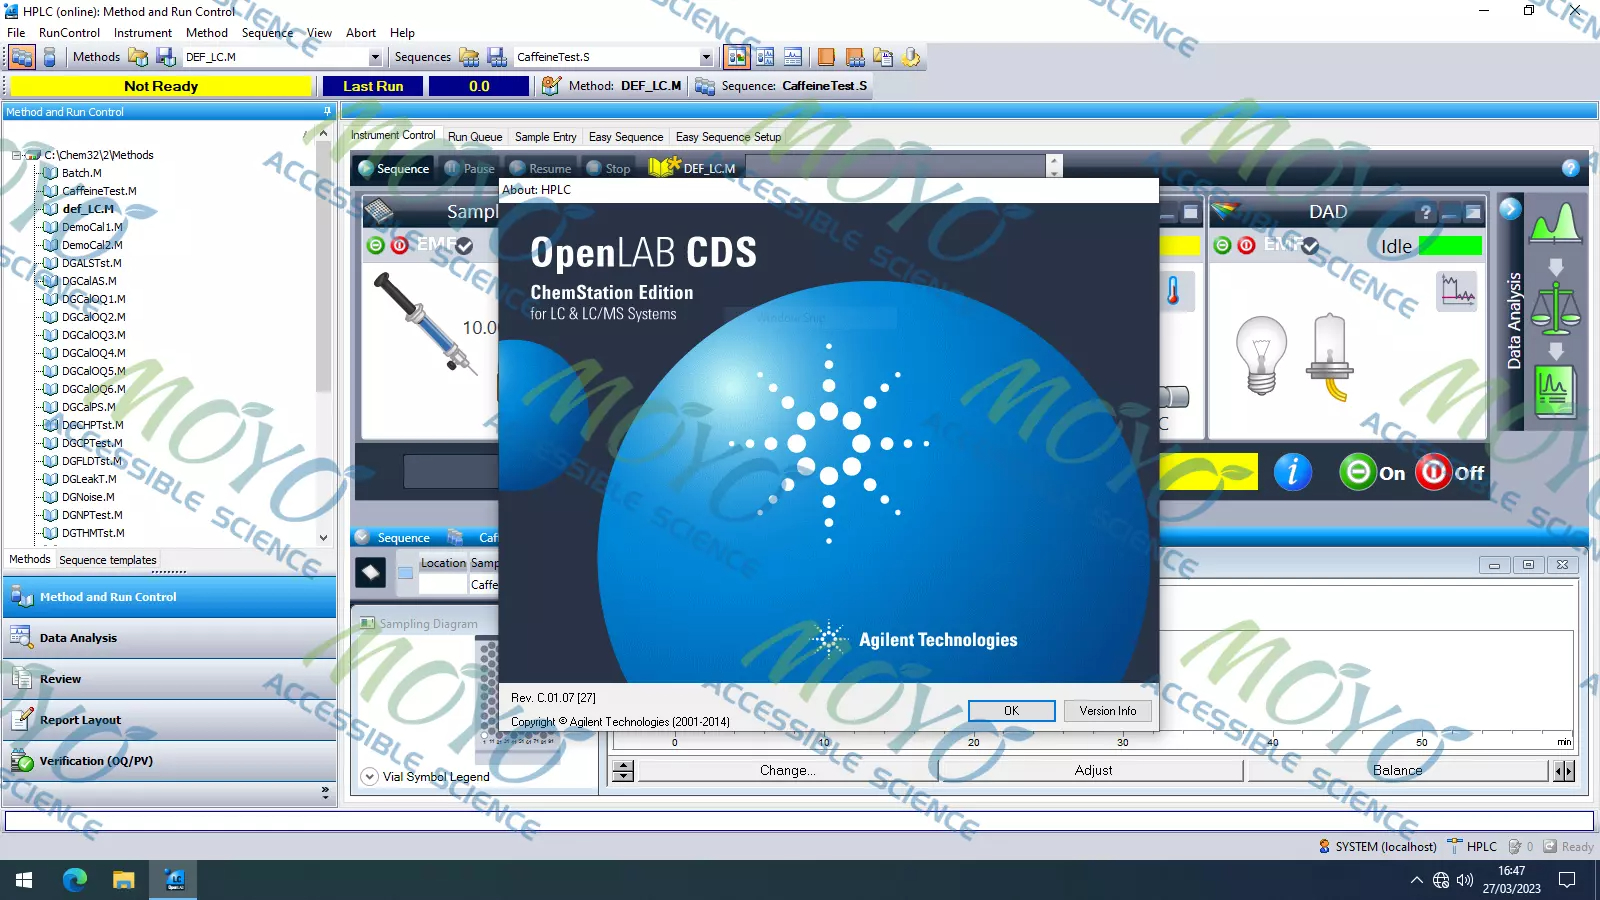Viewport: 1600px width, 900px height.
Task: Collapse the Data Analysis side panel arrow
Action: coord(1510,208)
